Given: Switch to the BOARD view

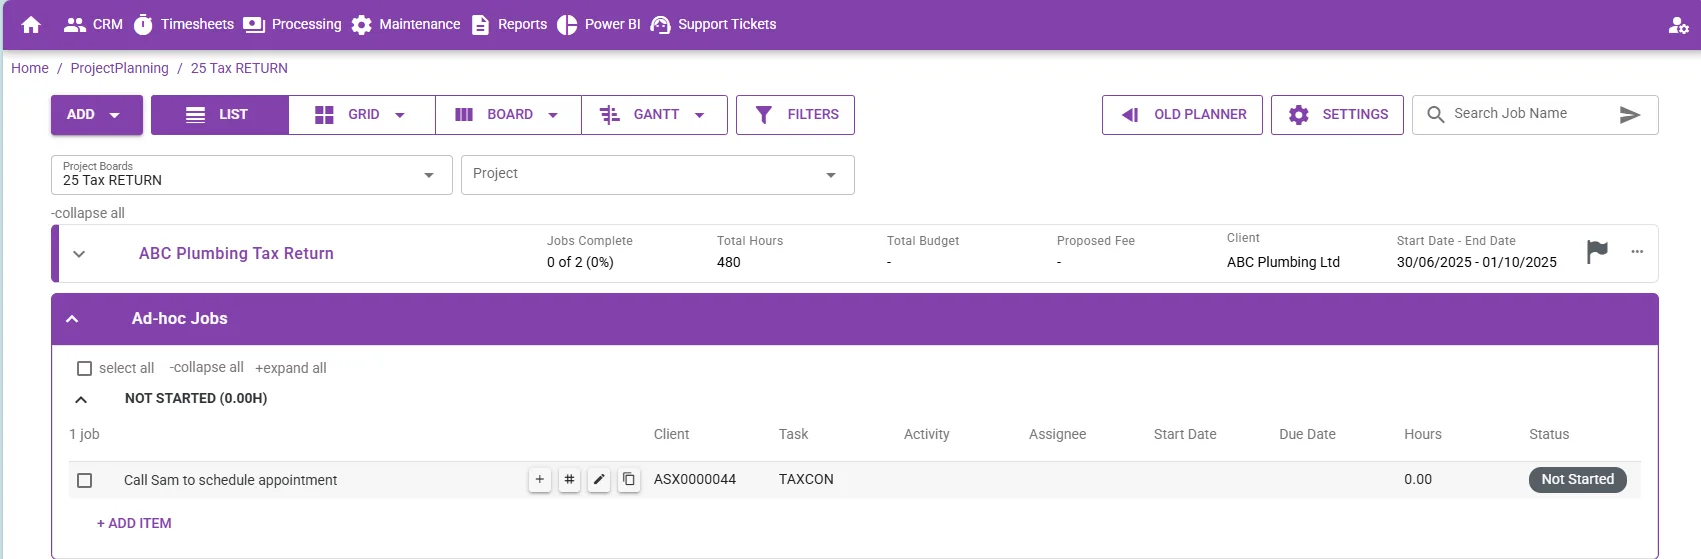Looking at the screenshot, I should 508,115.
